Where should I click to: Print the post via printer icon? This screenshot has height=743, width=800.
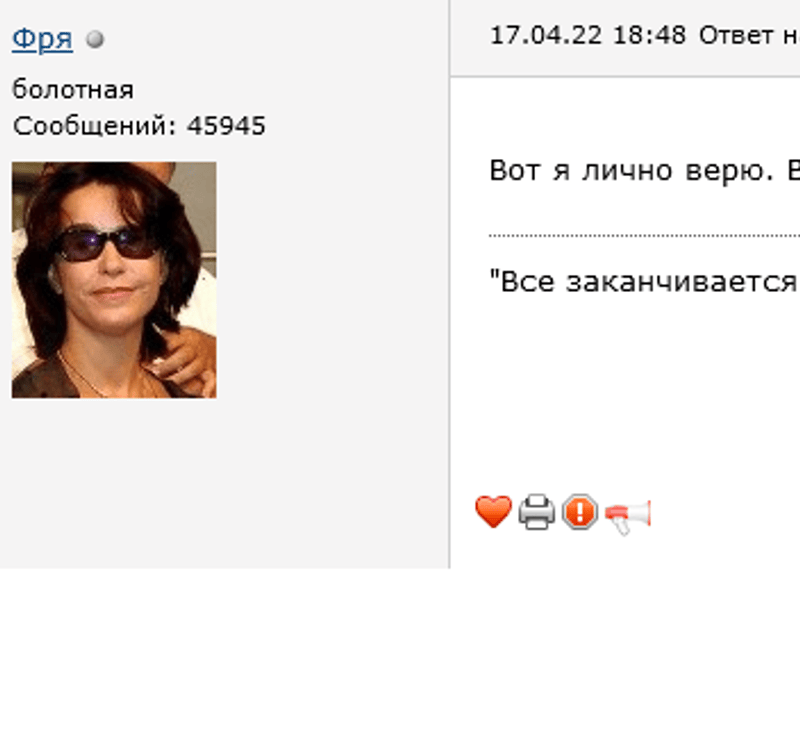[537, 512]
